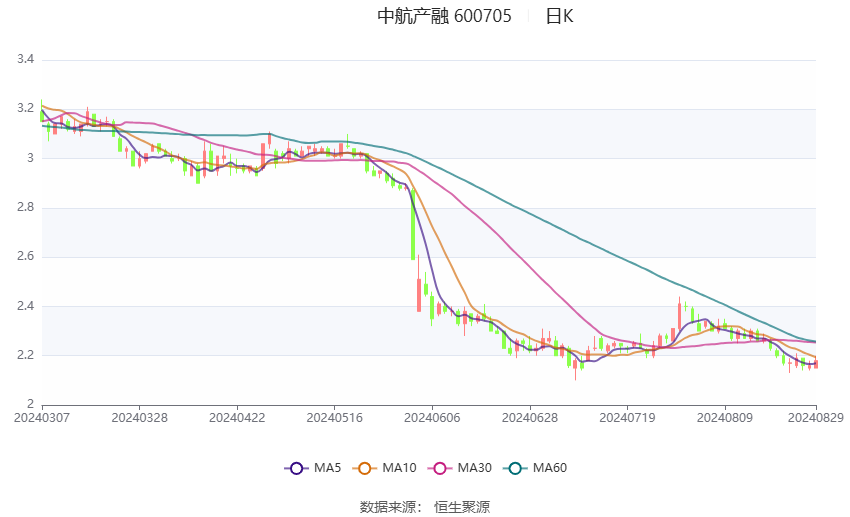Click the 20240719 date axis label

coord(627,418)
